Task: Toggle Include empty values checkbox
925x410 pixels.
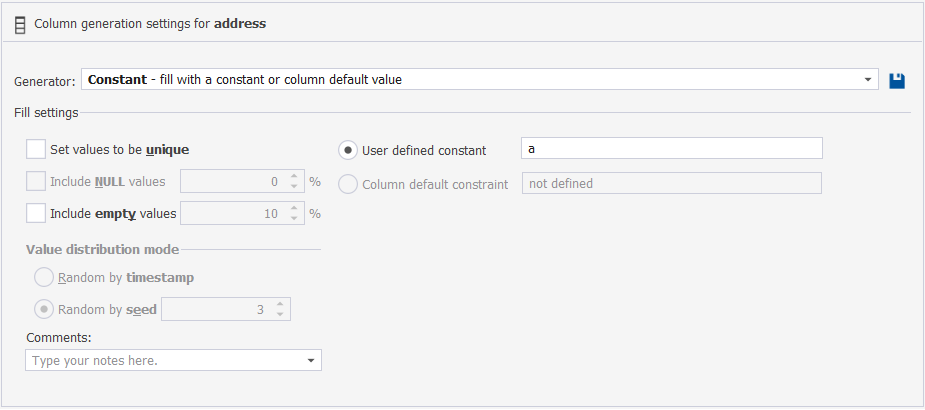Action: [x=36, y=213]
